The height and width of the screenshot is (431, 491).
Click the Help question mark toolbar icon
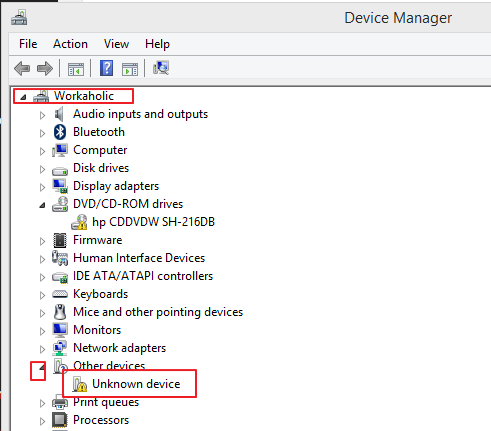click(x=107, y=68)
